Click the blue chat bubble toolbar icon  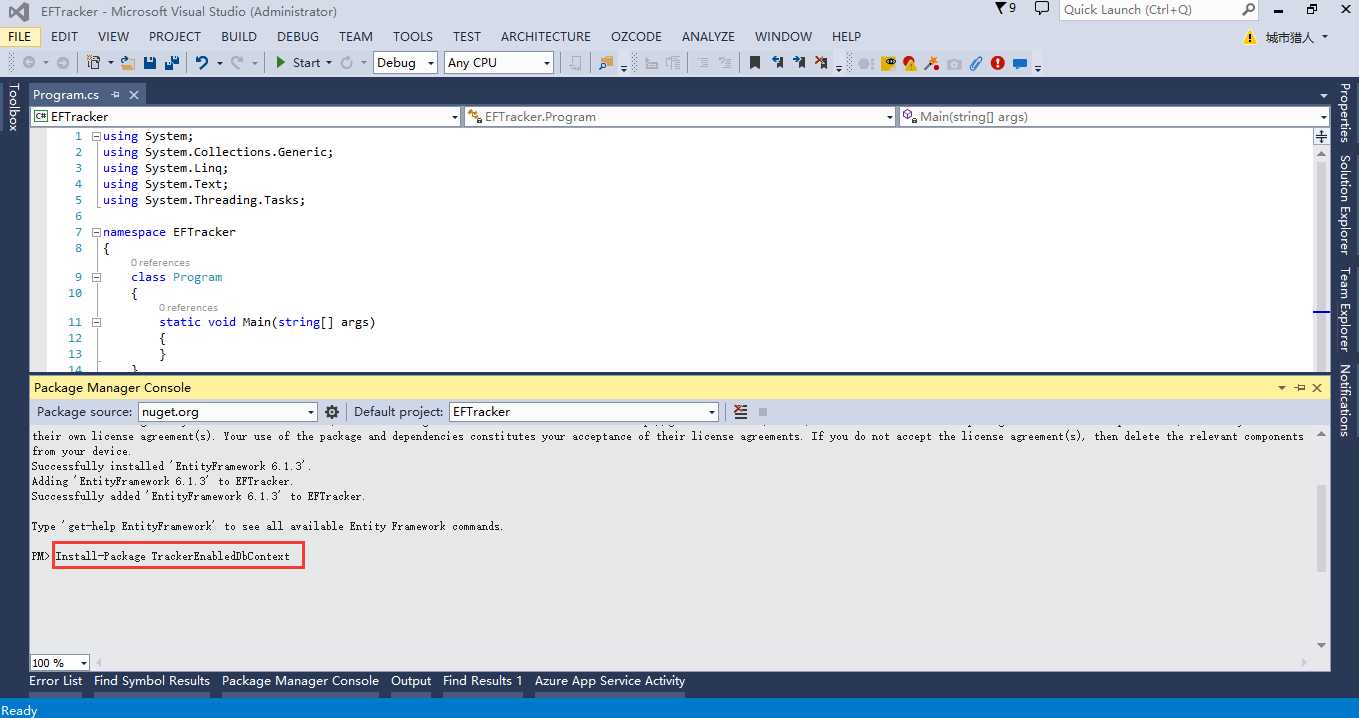coord(1020,62)
